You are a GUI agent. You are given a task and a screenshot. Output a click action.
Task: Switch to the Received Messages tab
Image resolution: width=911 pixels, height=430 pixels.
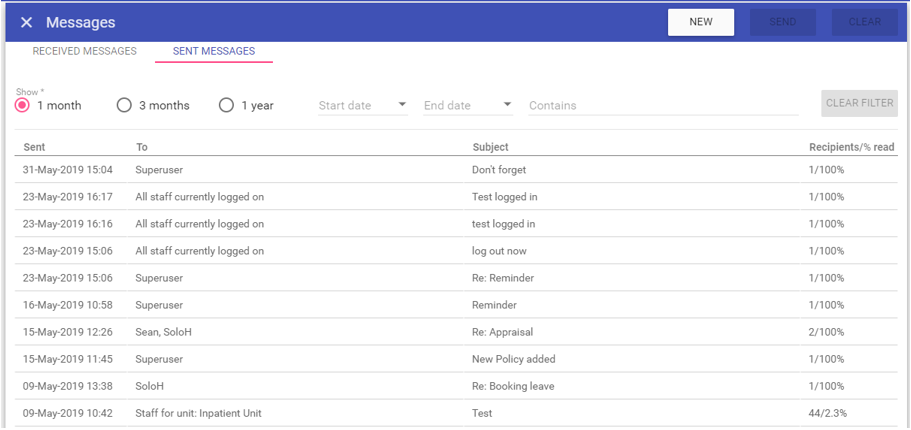84,51
